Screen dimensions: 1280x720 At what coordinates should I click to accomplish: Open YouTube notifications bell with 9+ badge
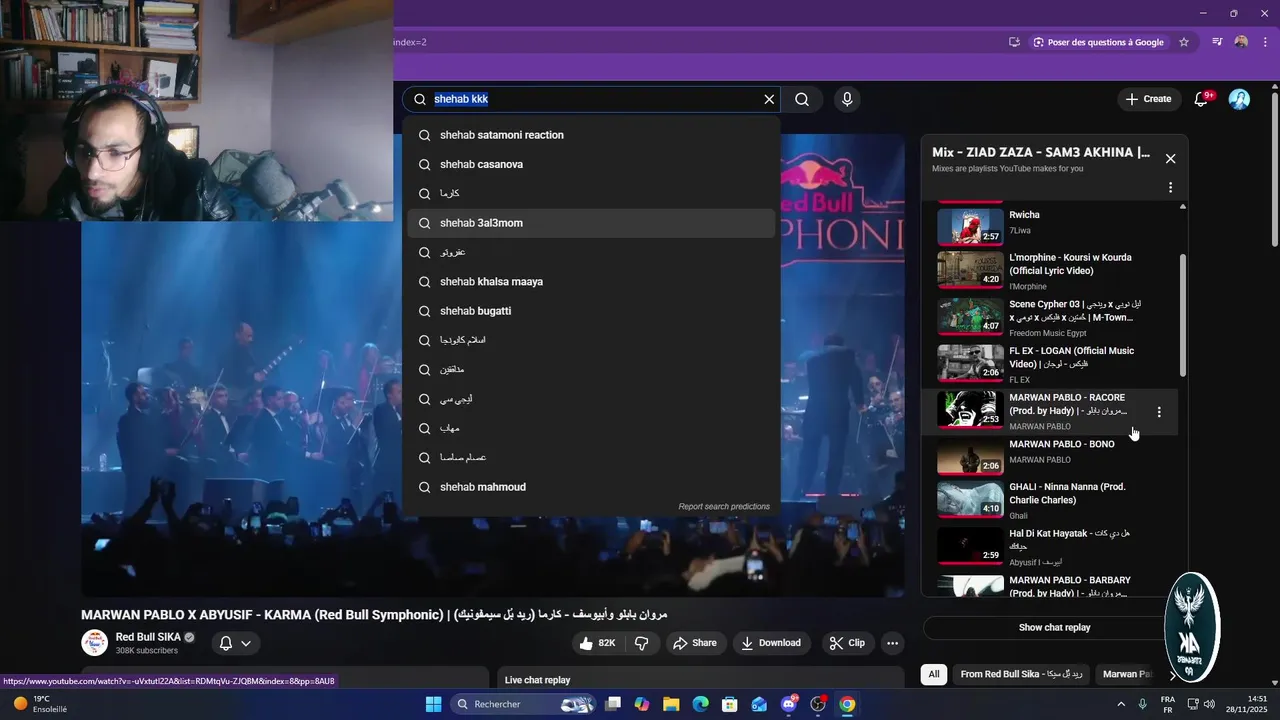point(1202,99)
